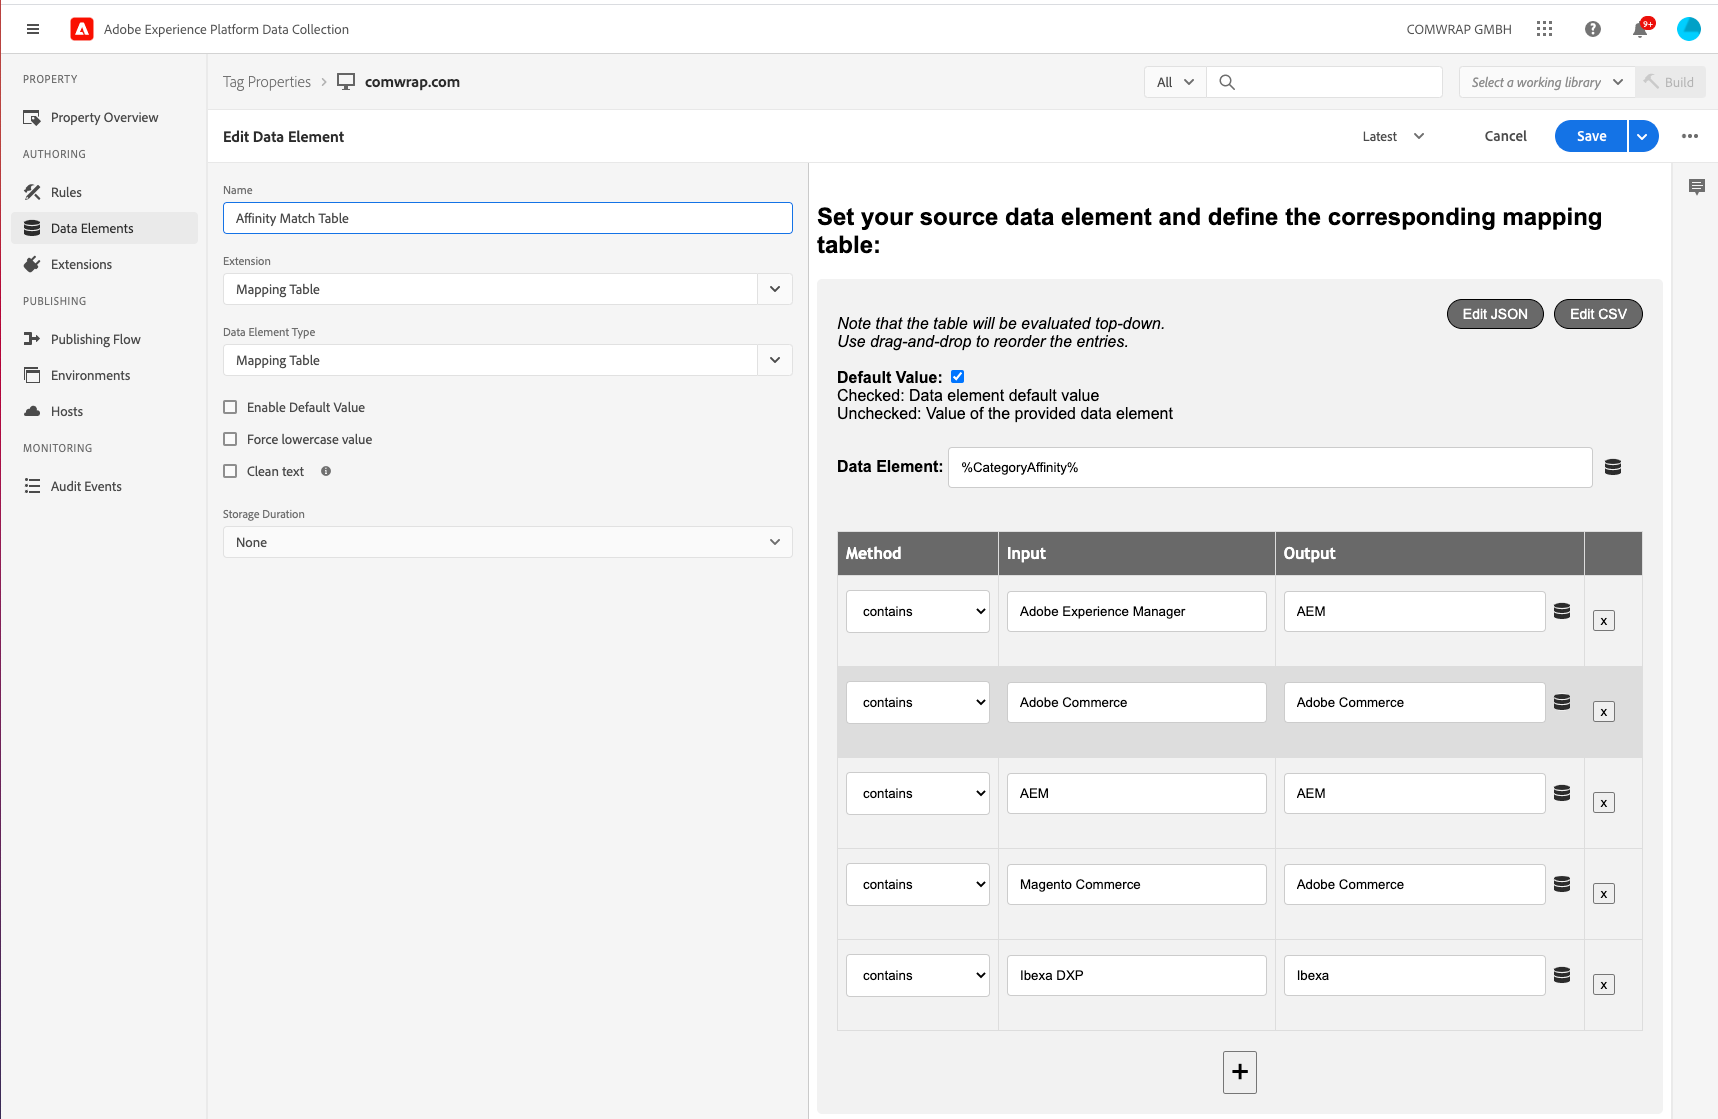Open data element picker for Ibexa DXP row
This screenshot has height=1119, width=1718.
[1562, 975]
